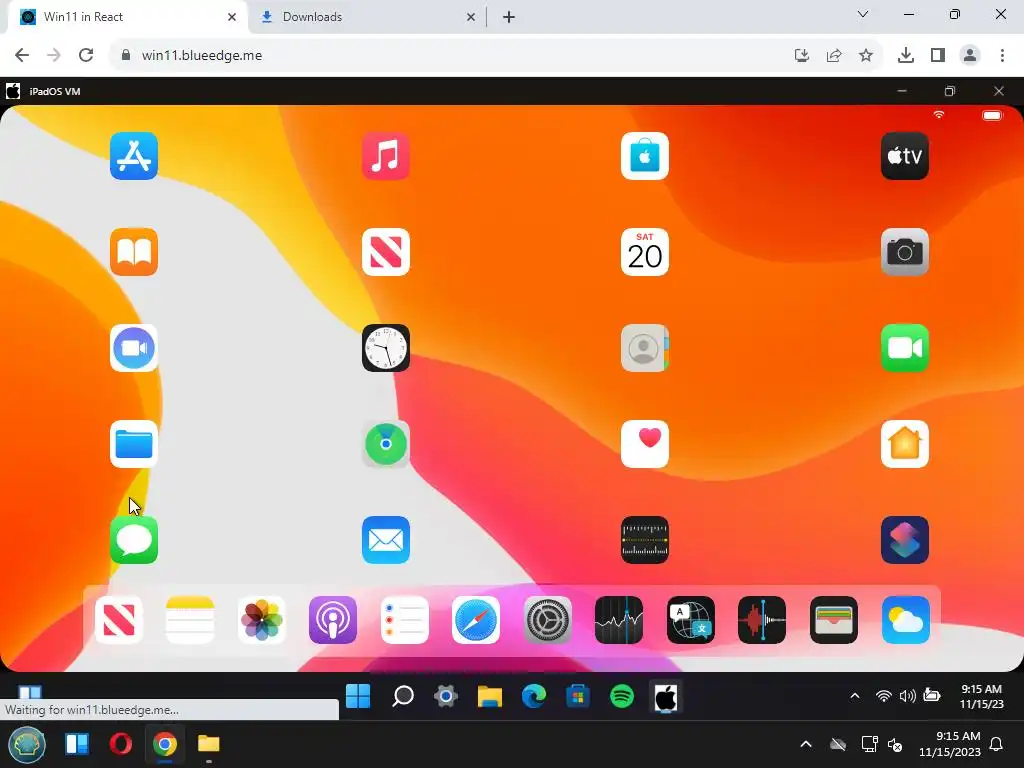Open the Health app with heart icon
The height and width of the screenshot is (768, 1024).
(645, 444)
